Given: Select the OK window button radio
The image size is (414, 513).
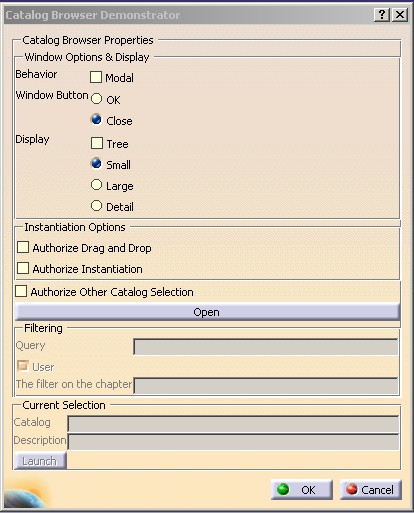Looking at the screenshot, I should tap(96, 99).
